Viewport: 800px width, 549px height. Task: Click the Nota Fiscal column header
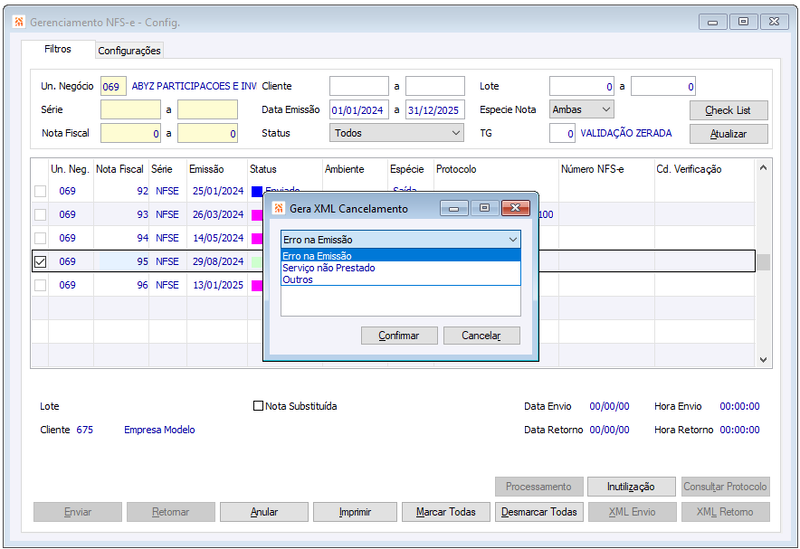pyautogui.click(x=120, y=169)
